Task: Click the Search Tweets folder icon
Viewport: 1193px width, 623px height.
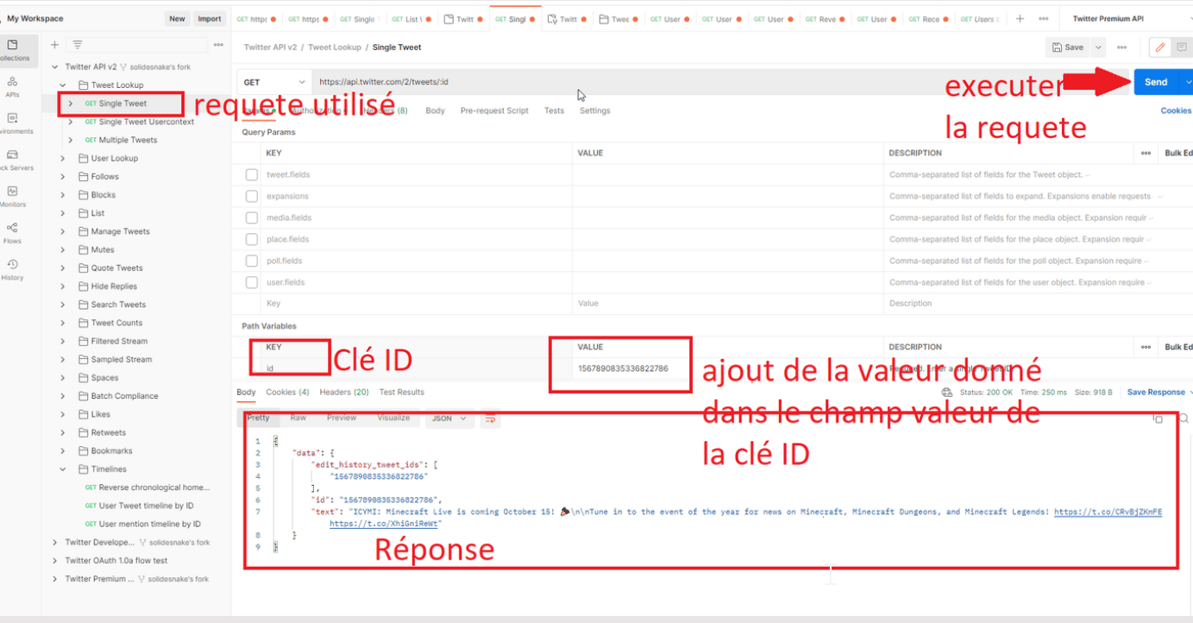Action: [83, 304]
